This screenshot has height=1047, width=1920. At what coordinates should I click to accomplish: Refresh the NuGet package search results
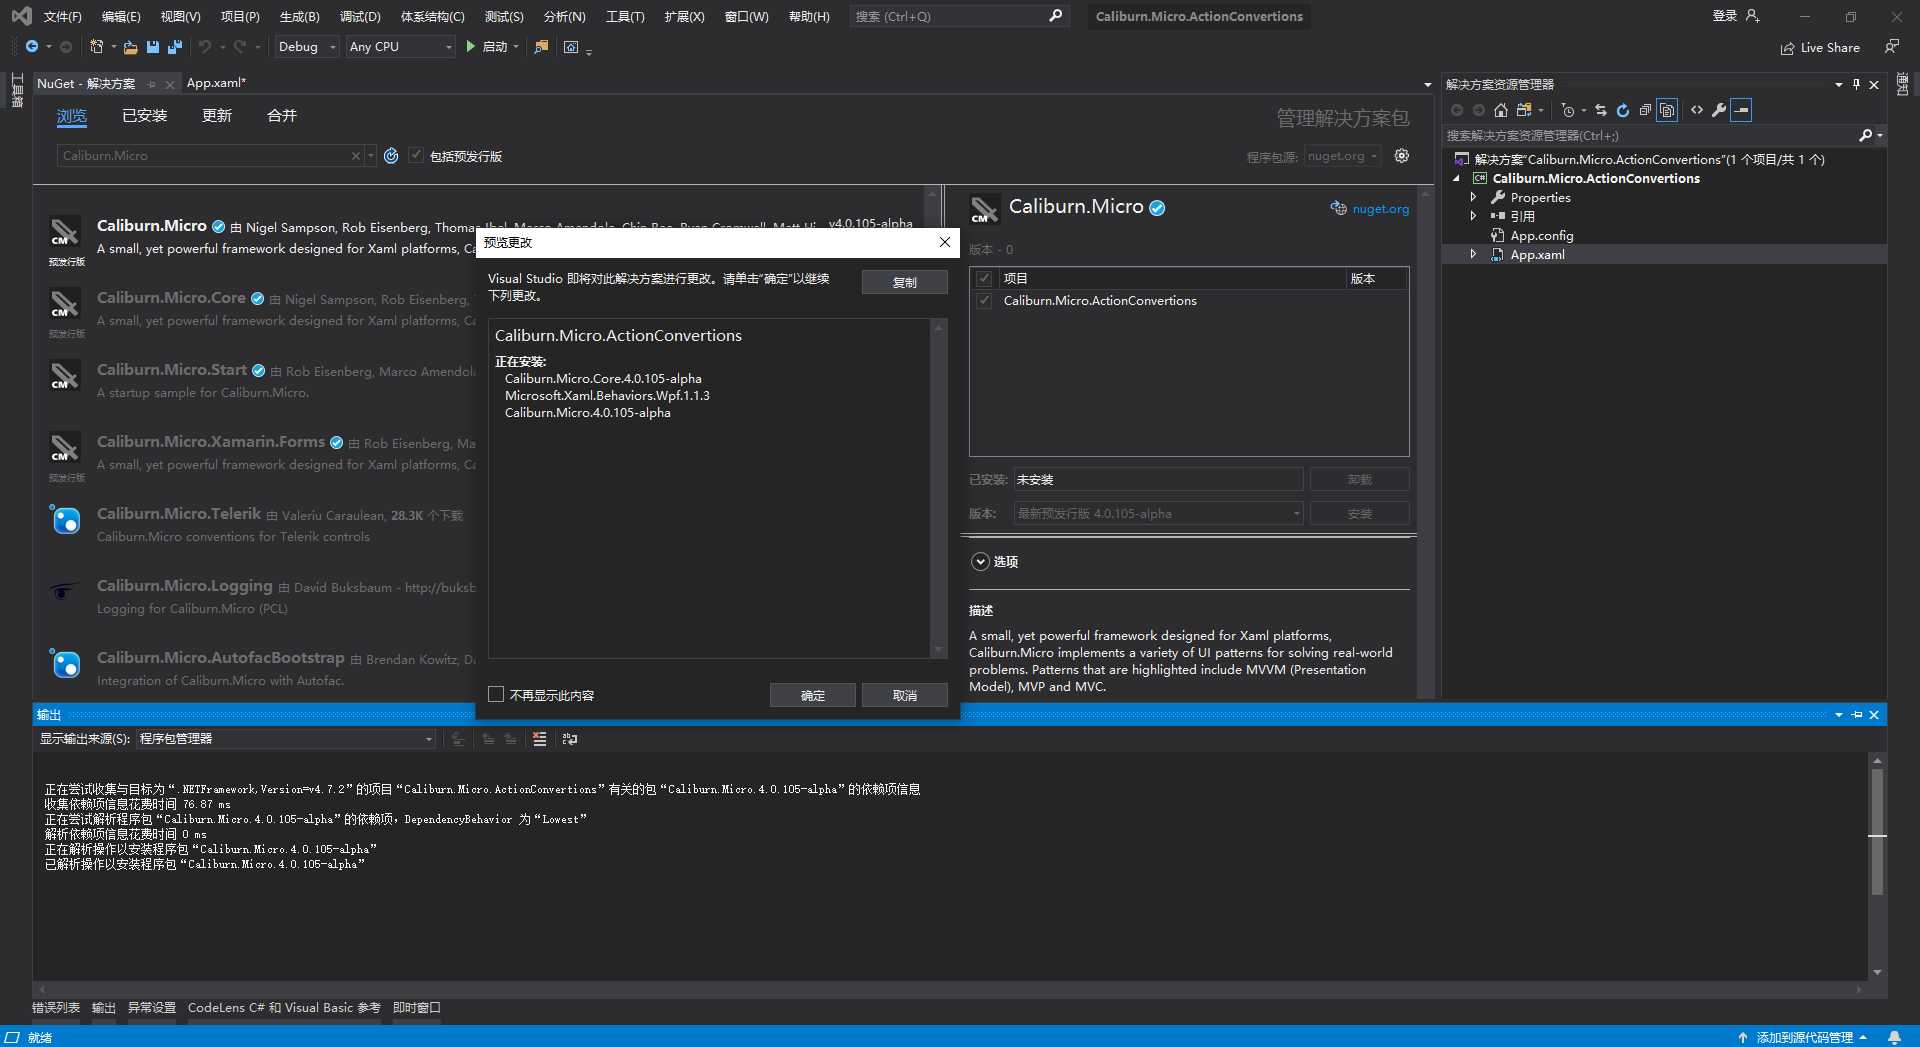[391, 156]
